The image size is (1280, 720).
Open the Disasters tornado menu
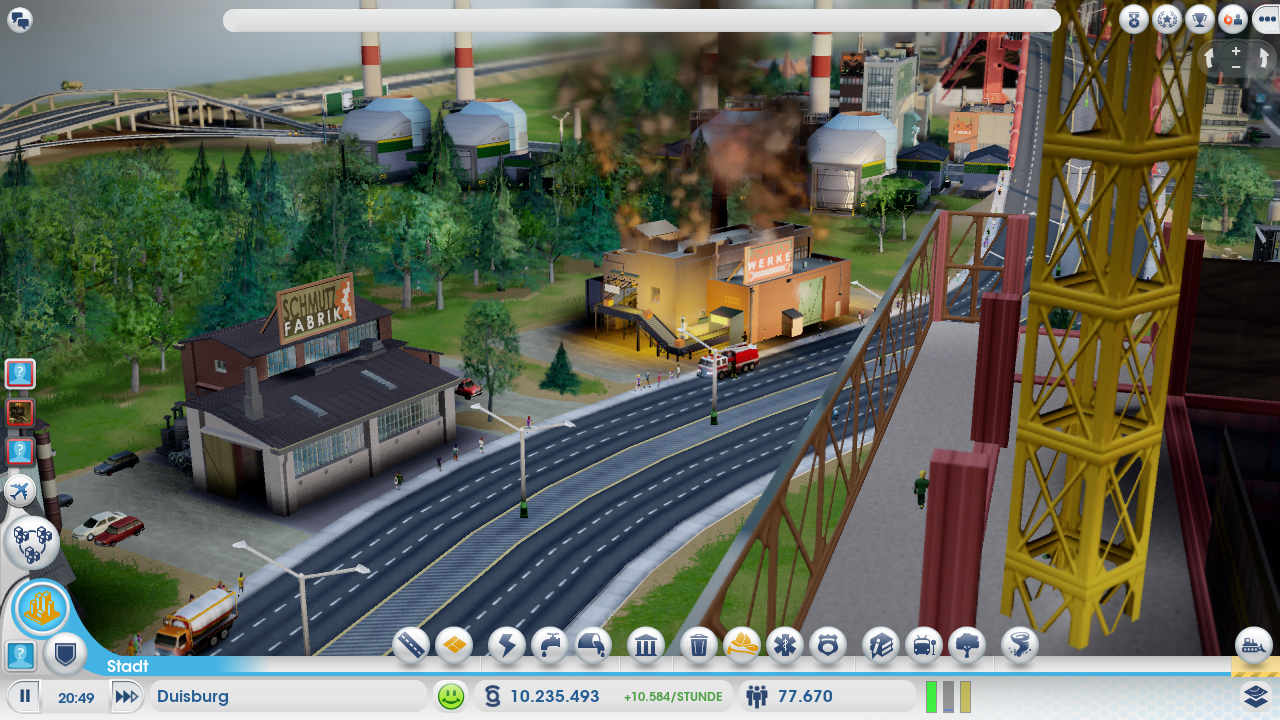pyautogui.click(x=1019, y=645)
